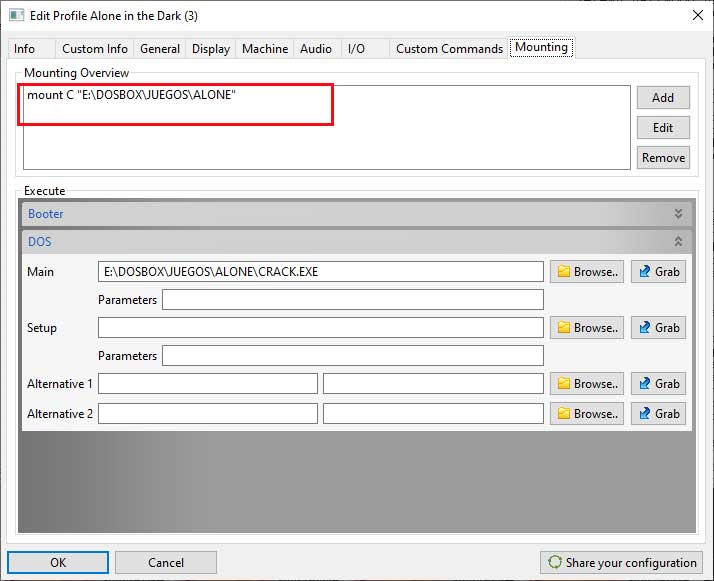The width and height of the screenshot is (714, 581).
Task: Switch to the Display tab
Action: coord(211,49)
